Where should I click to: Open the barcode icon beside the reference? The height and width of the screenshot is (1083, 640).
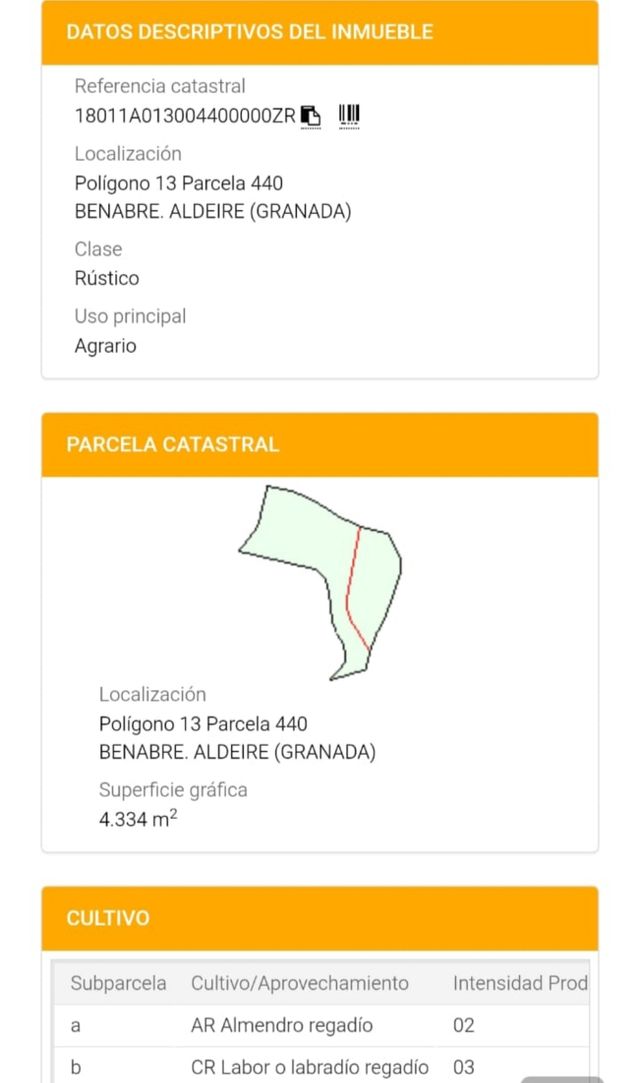click(x=349, y=116)
